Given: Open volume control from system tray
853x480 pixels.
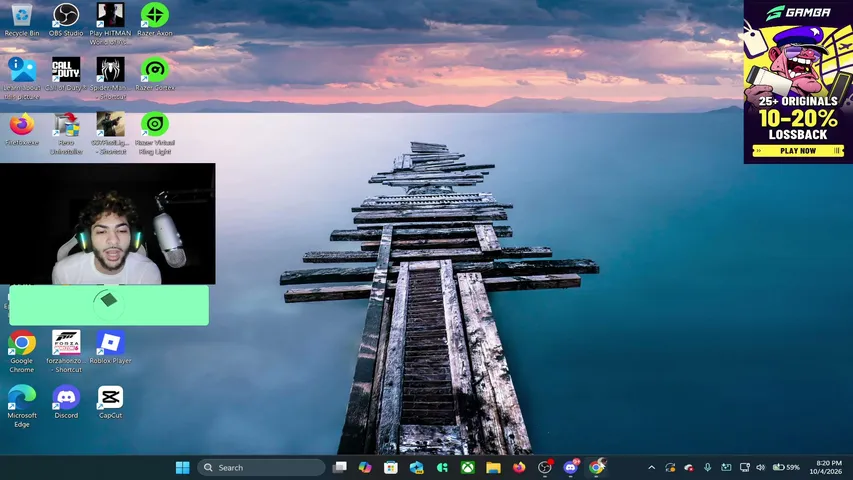Looking at the screenshot, I should click(761, 467).
